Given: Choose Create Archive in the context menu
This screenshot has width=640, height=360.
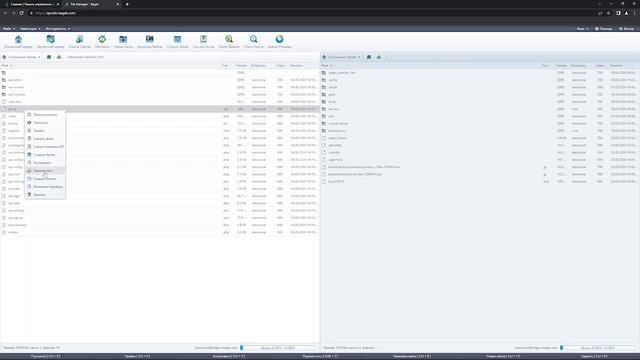Looking at the screenshot, I should pyautogui.click(x=45, y=155).
